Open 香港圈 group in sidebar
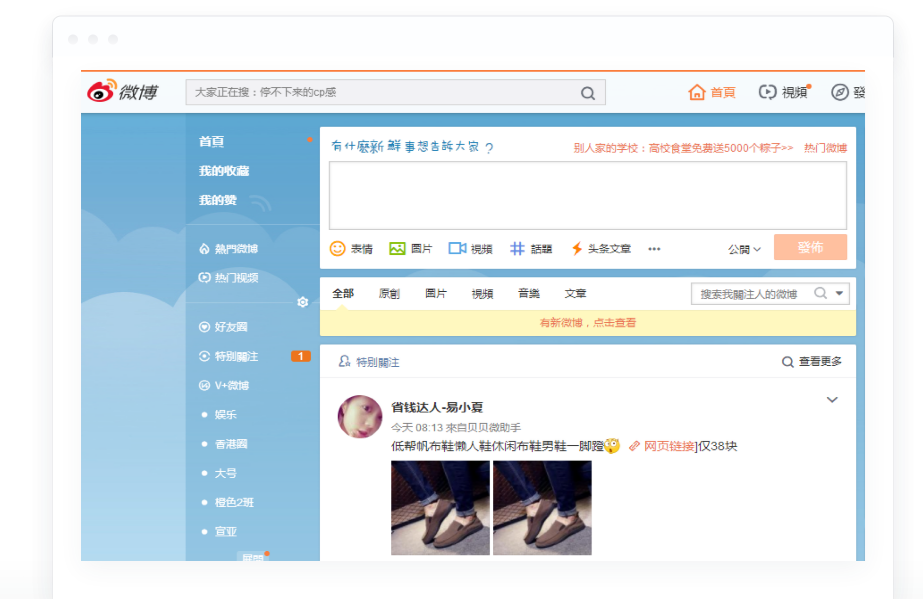Image resolution: width=923 pixels, height=608 pixels. tap(231, 444)
